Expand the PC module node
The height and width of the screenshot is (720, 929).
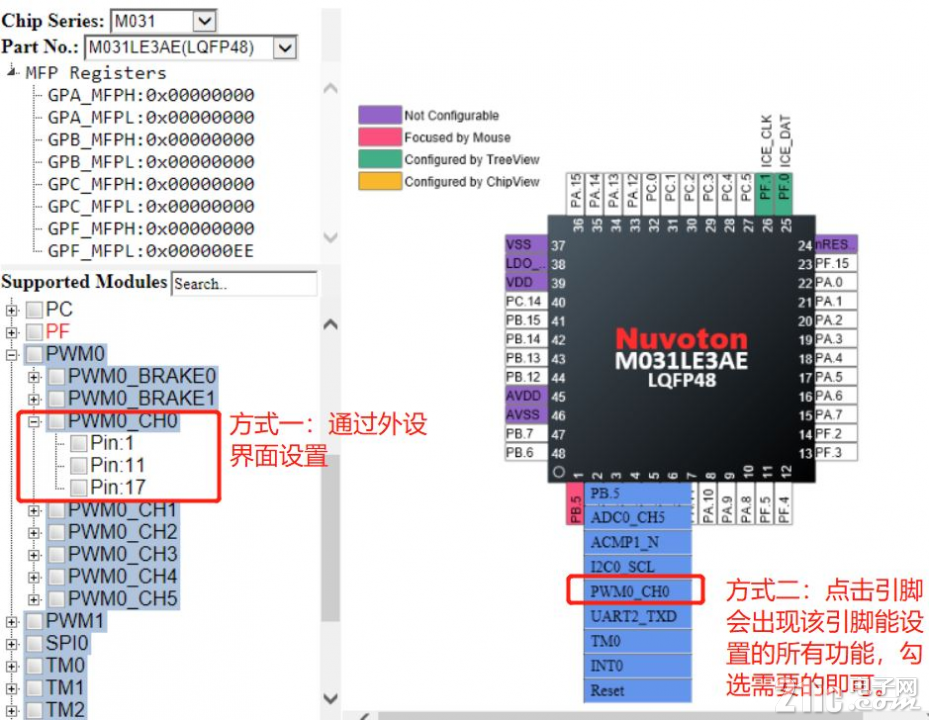coord(12,310)
